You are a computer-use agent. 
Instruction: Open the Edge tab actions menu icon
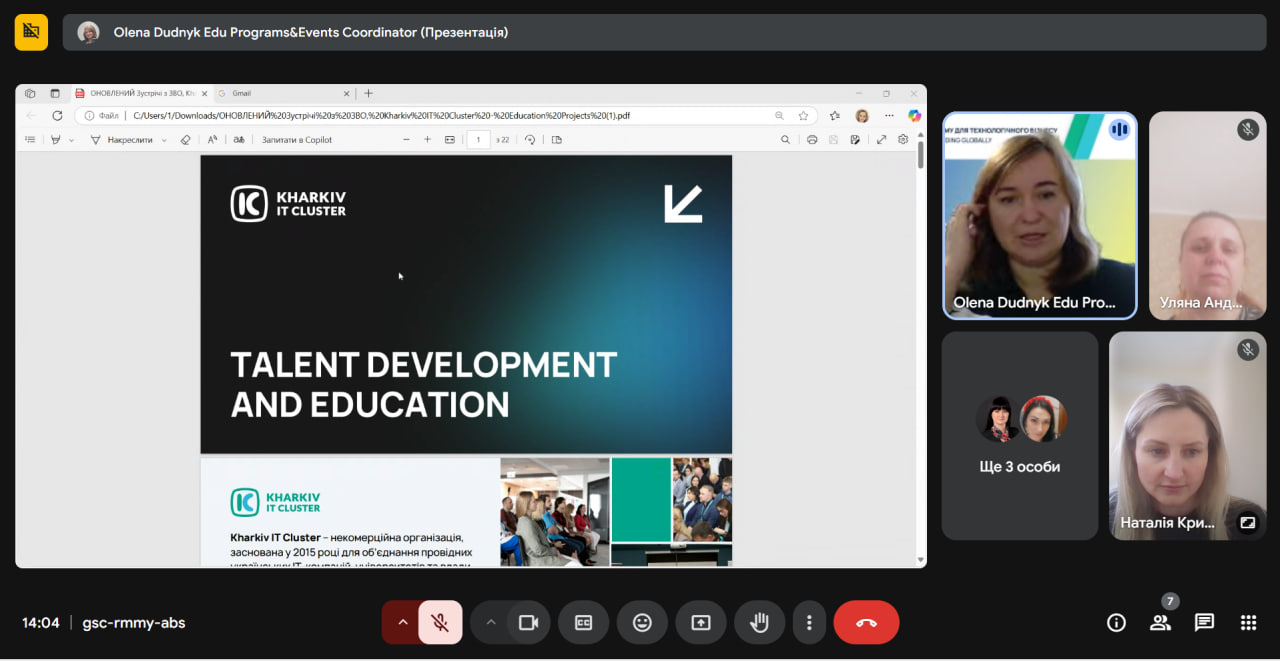tap(55, 93)
